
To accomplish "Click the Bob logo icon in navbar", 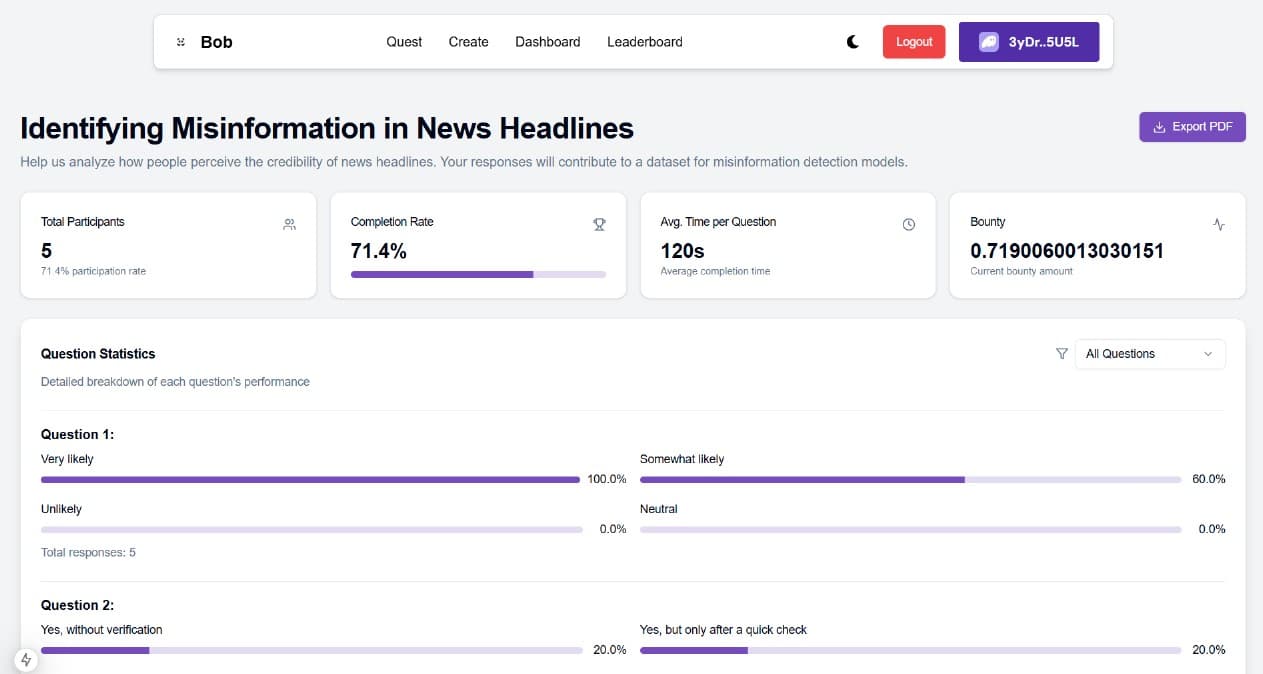I will pyautogui.click(x=181, y=42).
